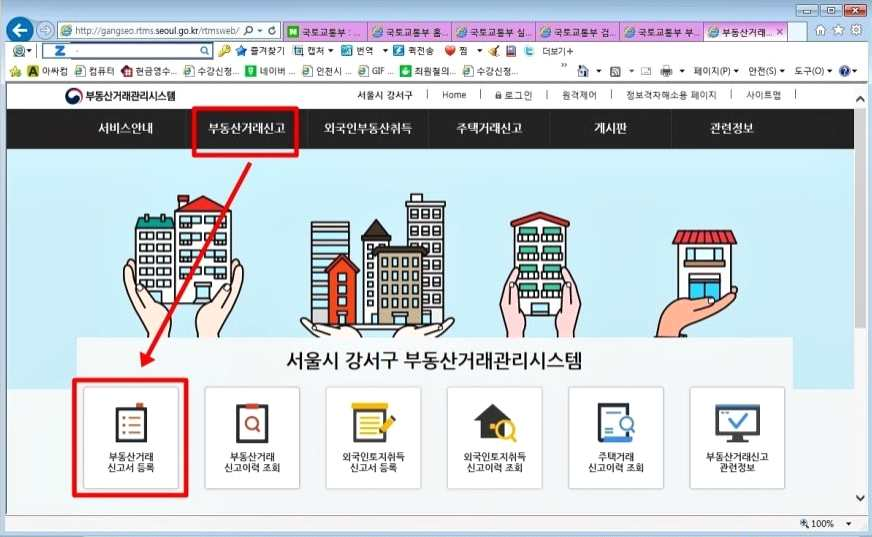Go to Home in the header
The width and height of the screenshot is (872, 537).
pyautogui.click(x=454, y=95)
